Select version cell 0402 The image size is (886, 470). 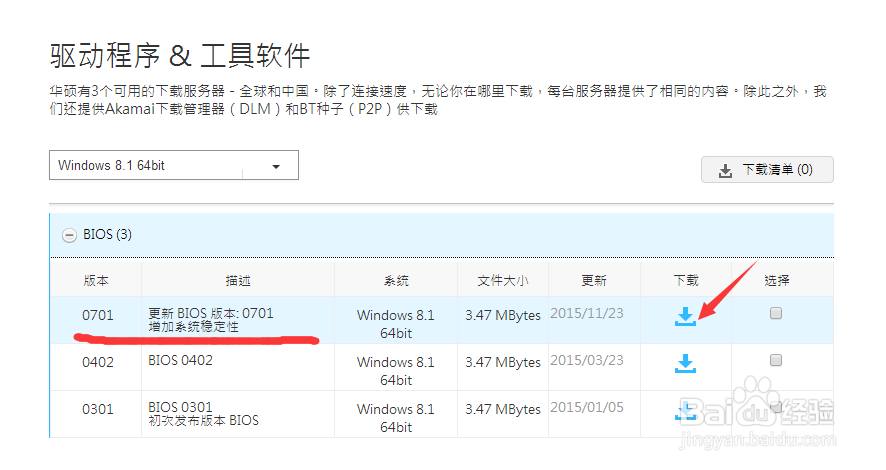point(98,362)
